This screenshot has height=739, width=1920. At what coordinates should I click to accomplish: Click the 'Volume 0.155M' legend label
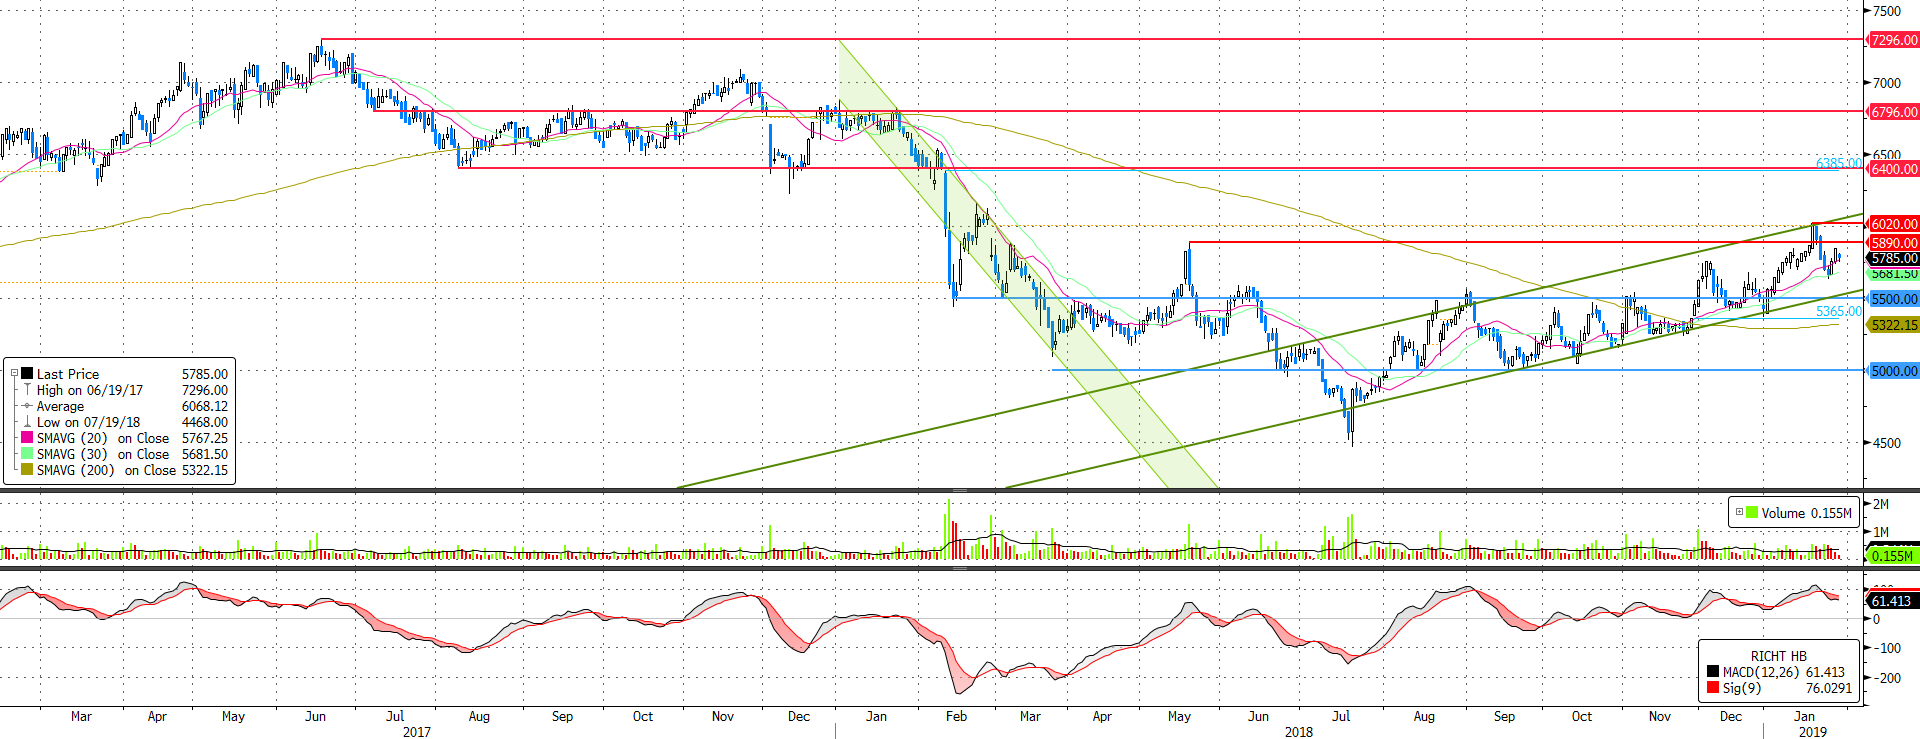(1806, 513)
